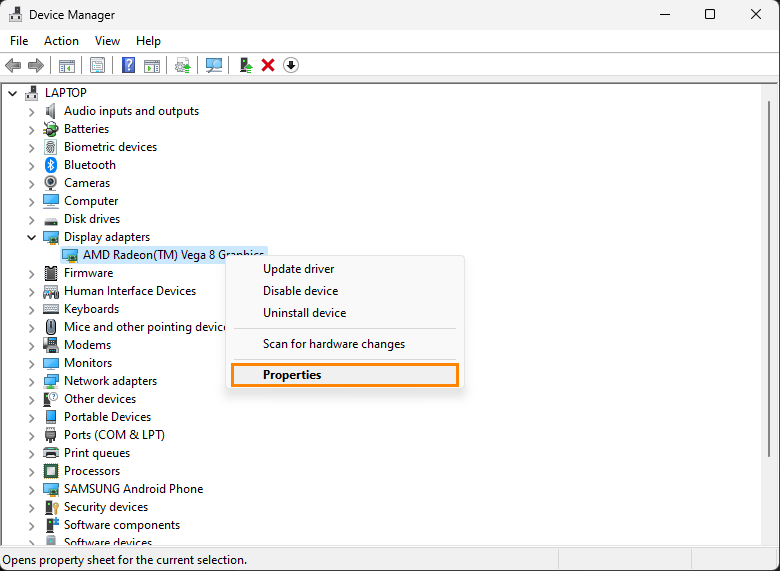Select the LAPTOP root computer label
The image size is (780, 571).
(x=66, y=93)
